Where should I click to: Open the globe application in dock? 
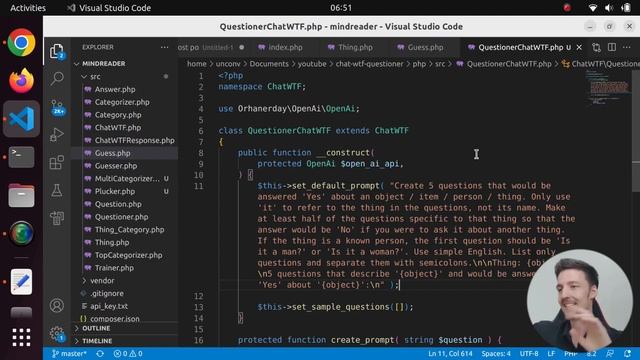coord(21,233)
